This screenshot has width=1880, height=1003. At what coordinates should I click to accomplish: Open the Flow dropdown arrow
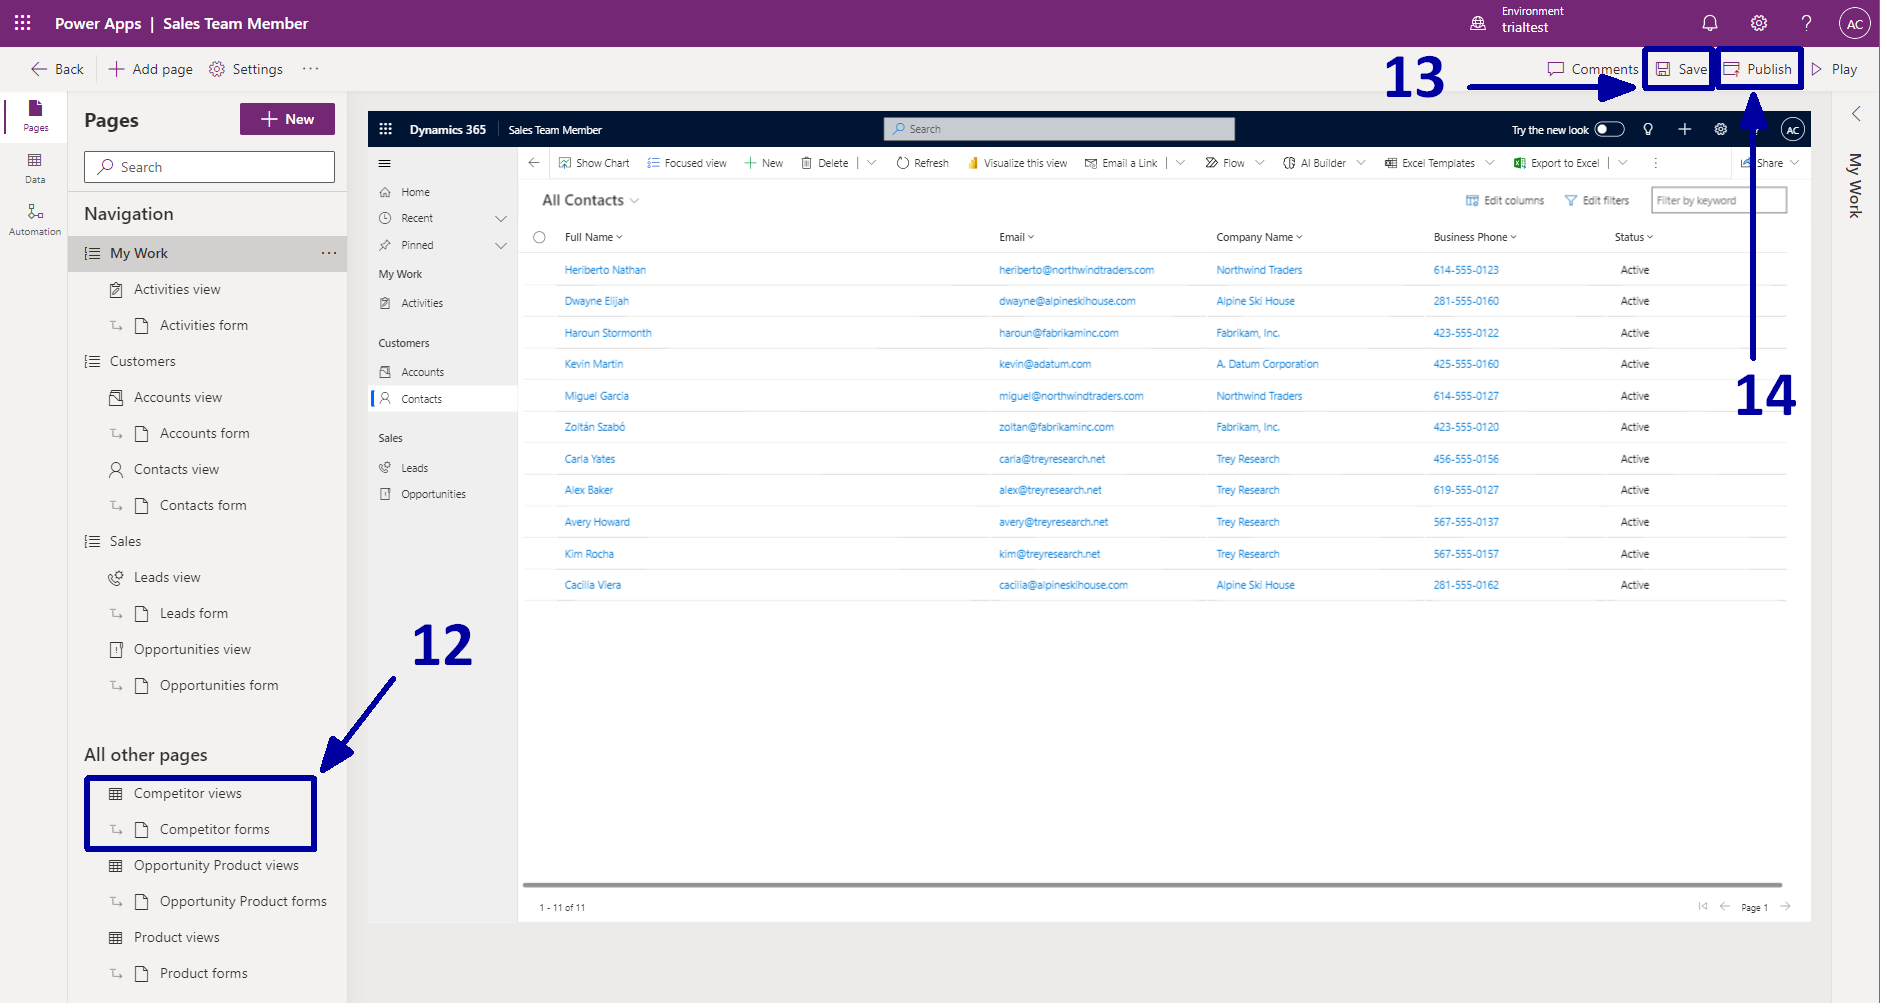(x=1259, y=163)
